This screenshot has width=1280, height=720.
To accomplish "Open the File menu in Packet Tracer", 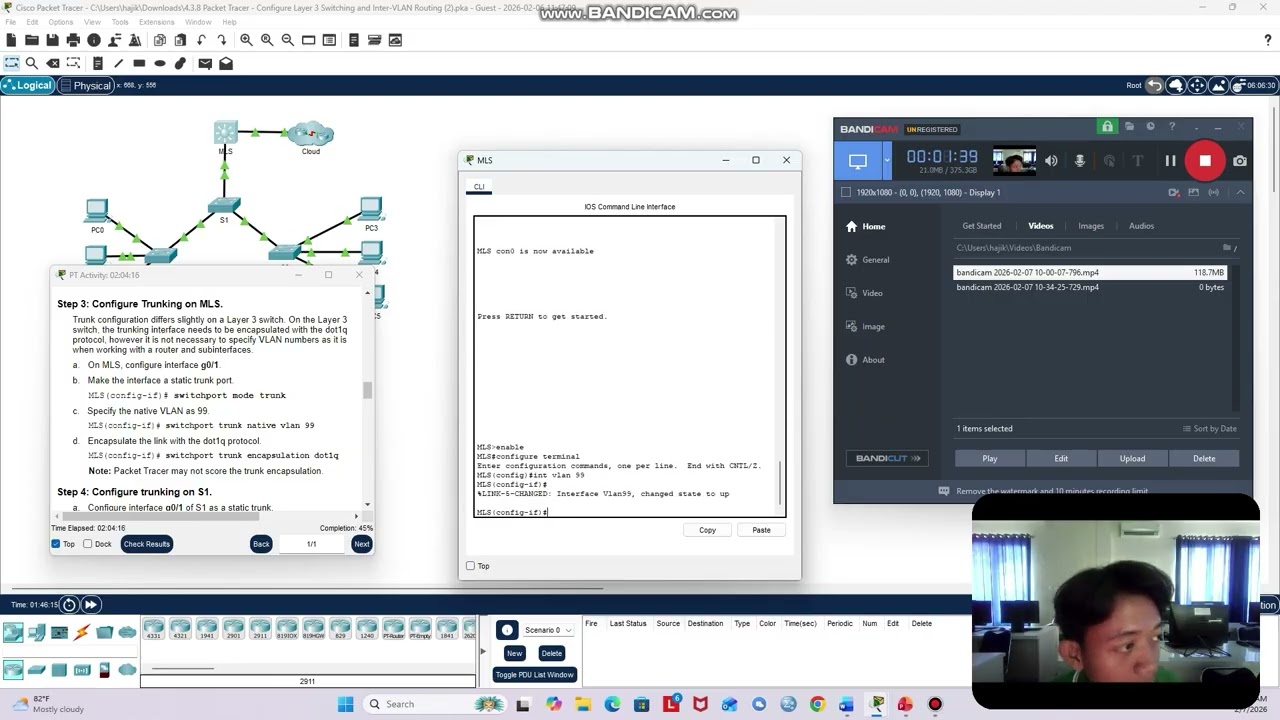I will point(11,22).
